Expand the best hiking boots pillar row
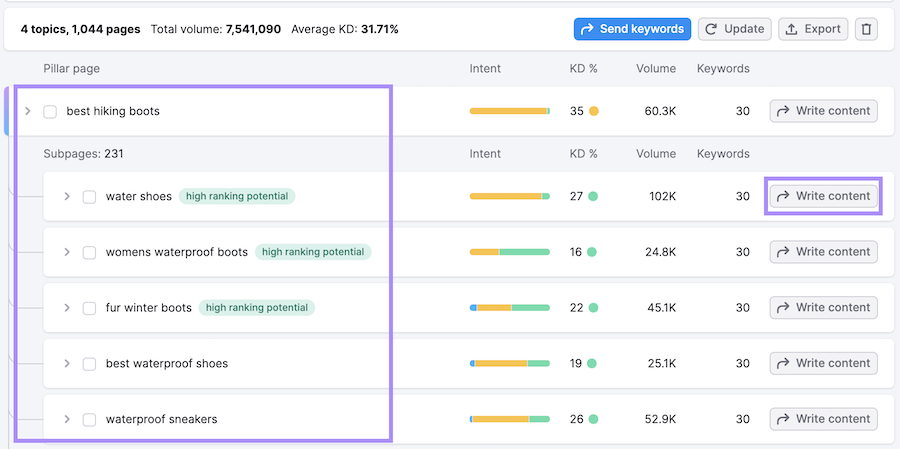This screenshot has width=900, height=449. 28,111
